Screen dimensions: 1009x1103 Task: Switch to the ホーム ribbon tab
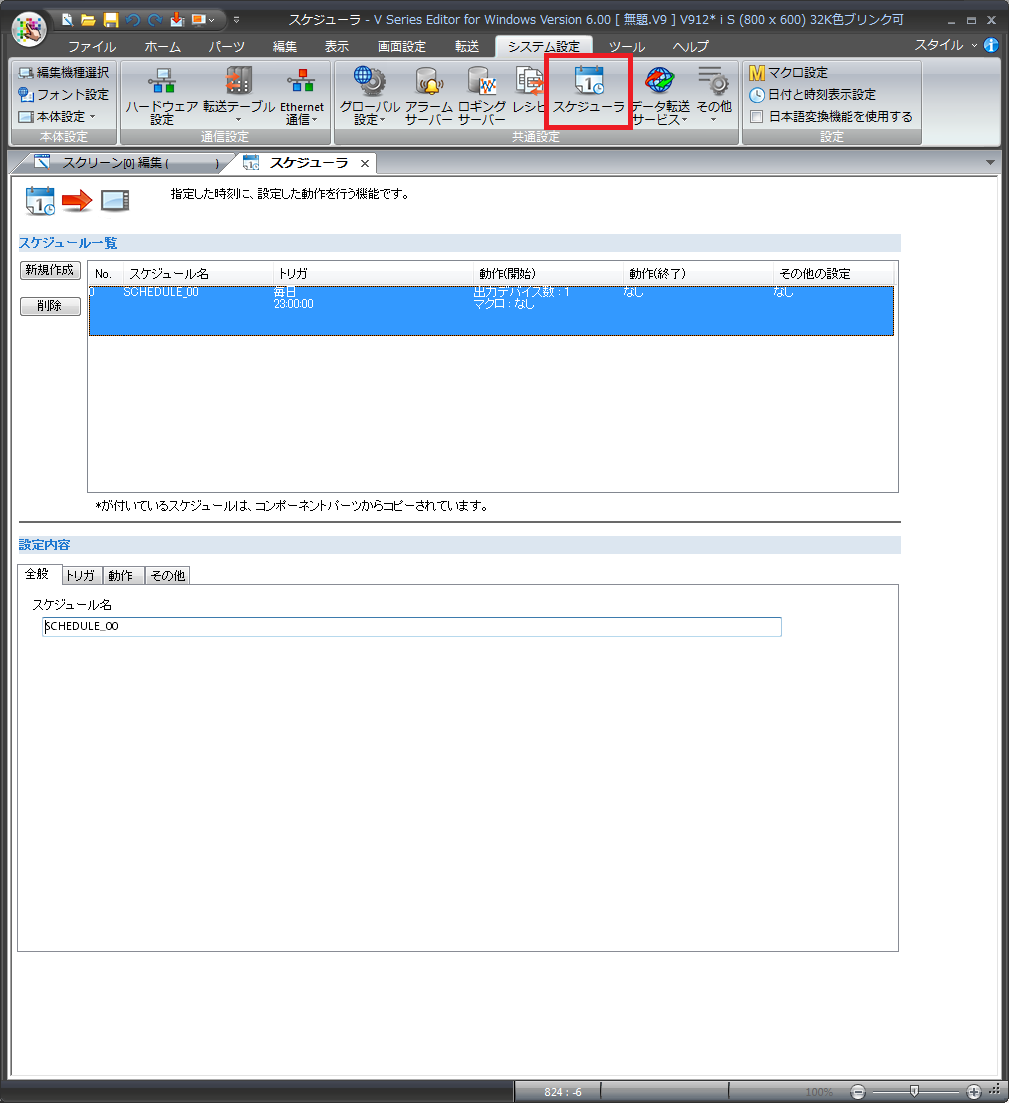(162, 47)
